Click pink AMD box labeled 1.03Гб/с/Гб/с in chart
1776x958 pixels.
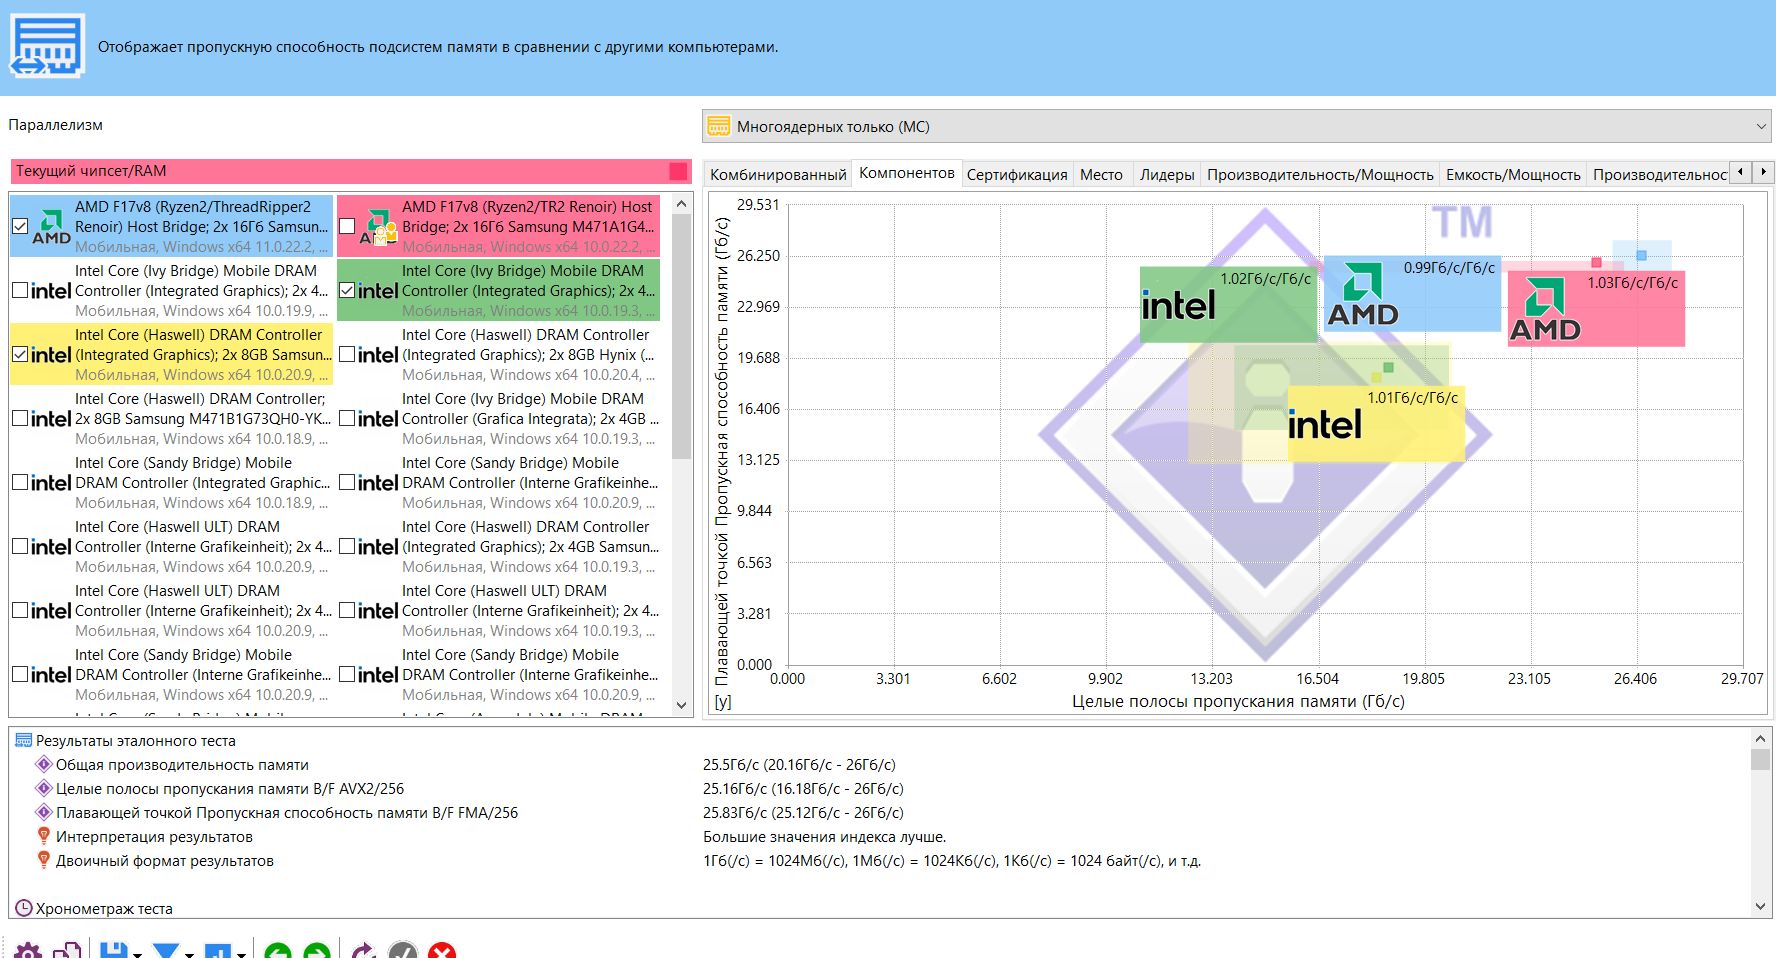(1596, 309)
